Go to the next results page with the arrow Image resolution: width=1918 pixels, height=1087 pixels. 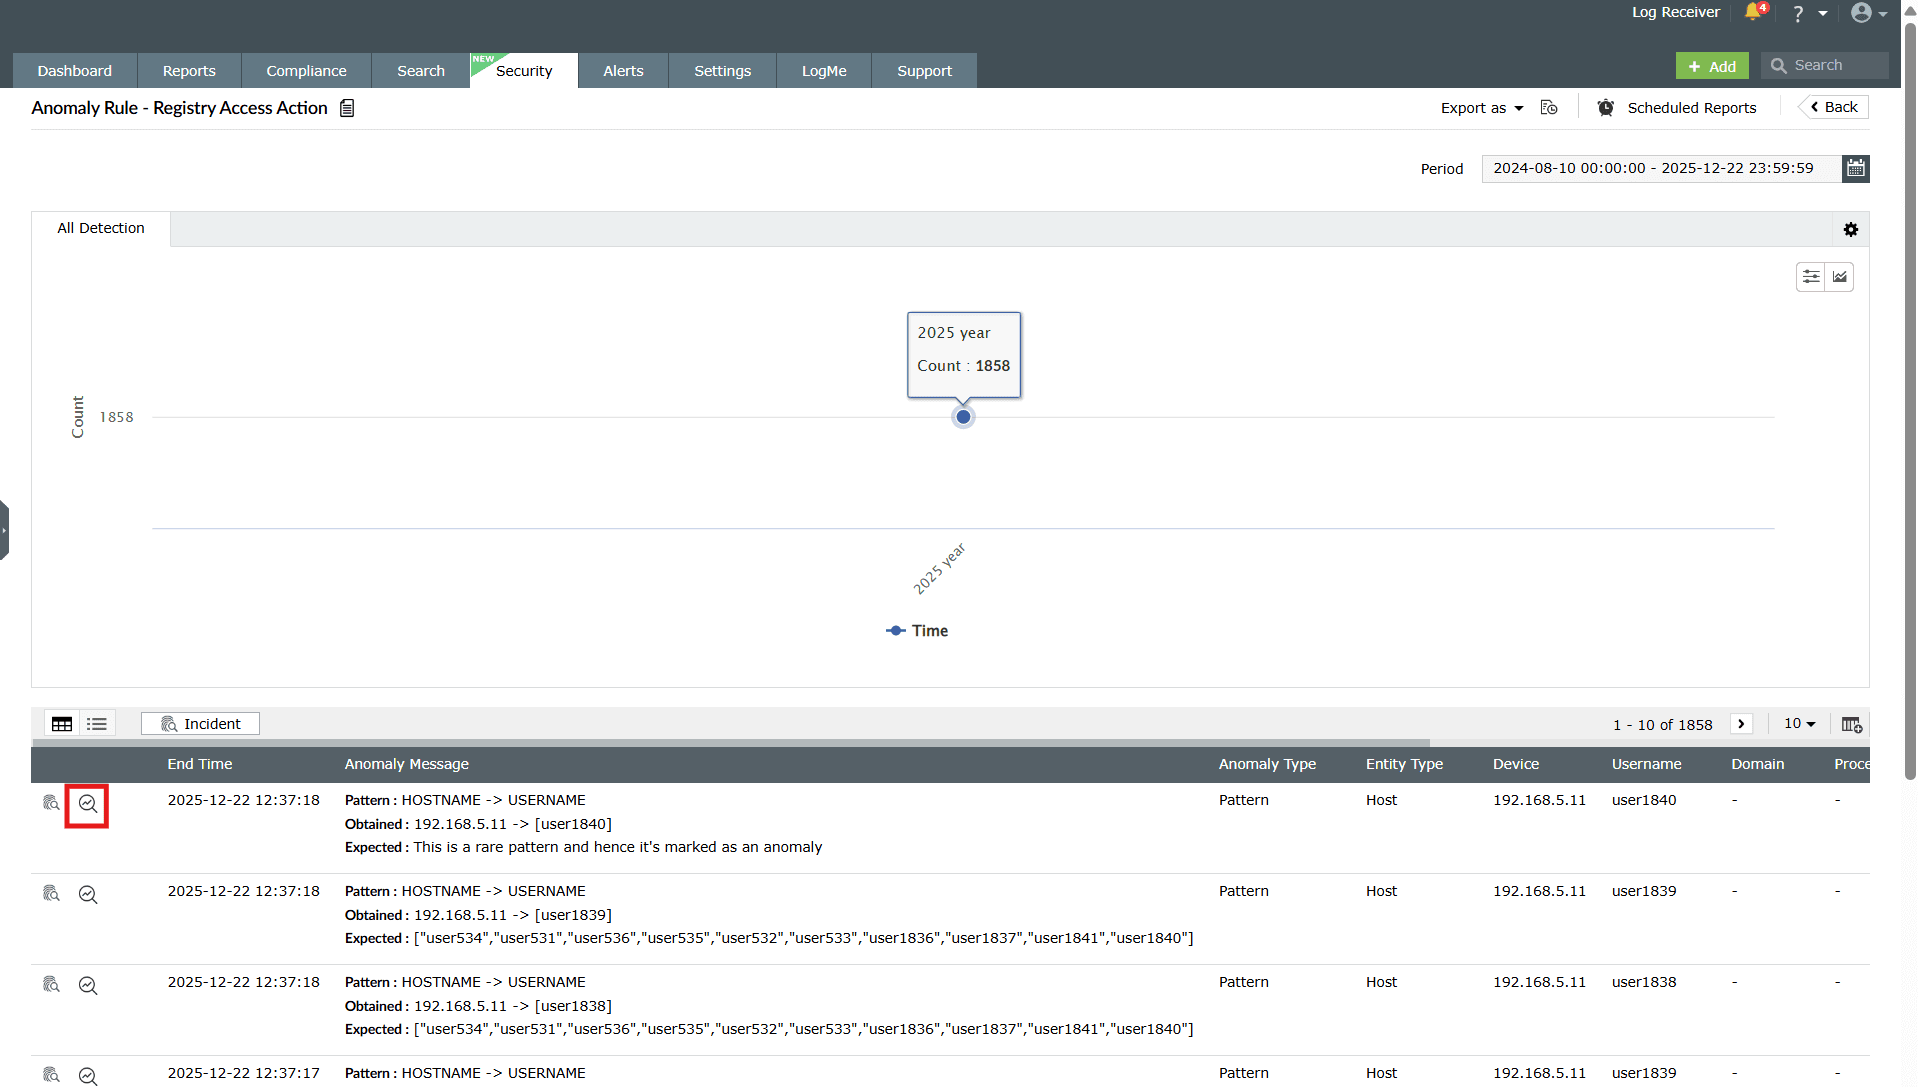tap(1741, 723)
